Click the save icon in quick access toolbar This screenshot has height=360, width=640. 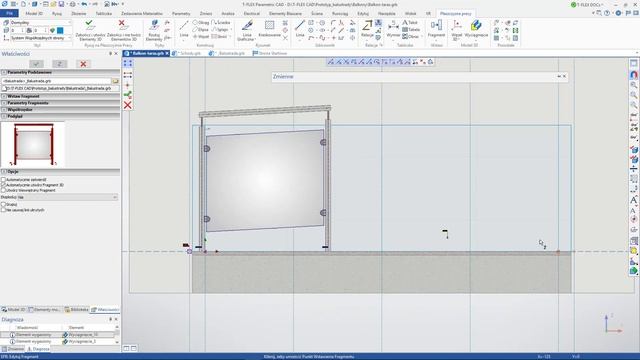[61, 4]
